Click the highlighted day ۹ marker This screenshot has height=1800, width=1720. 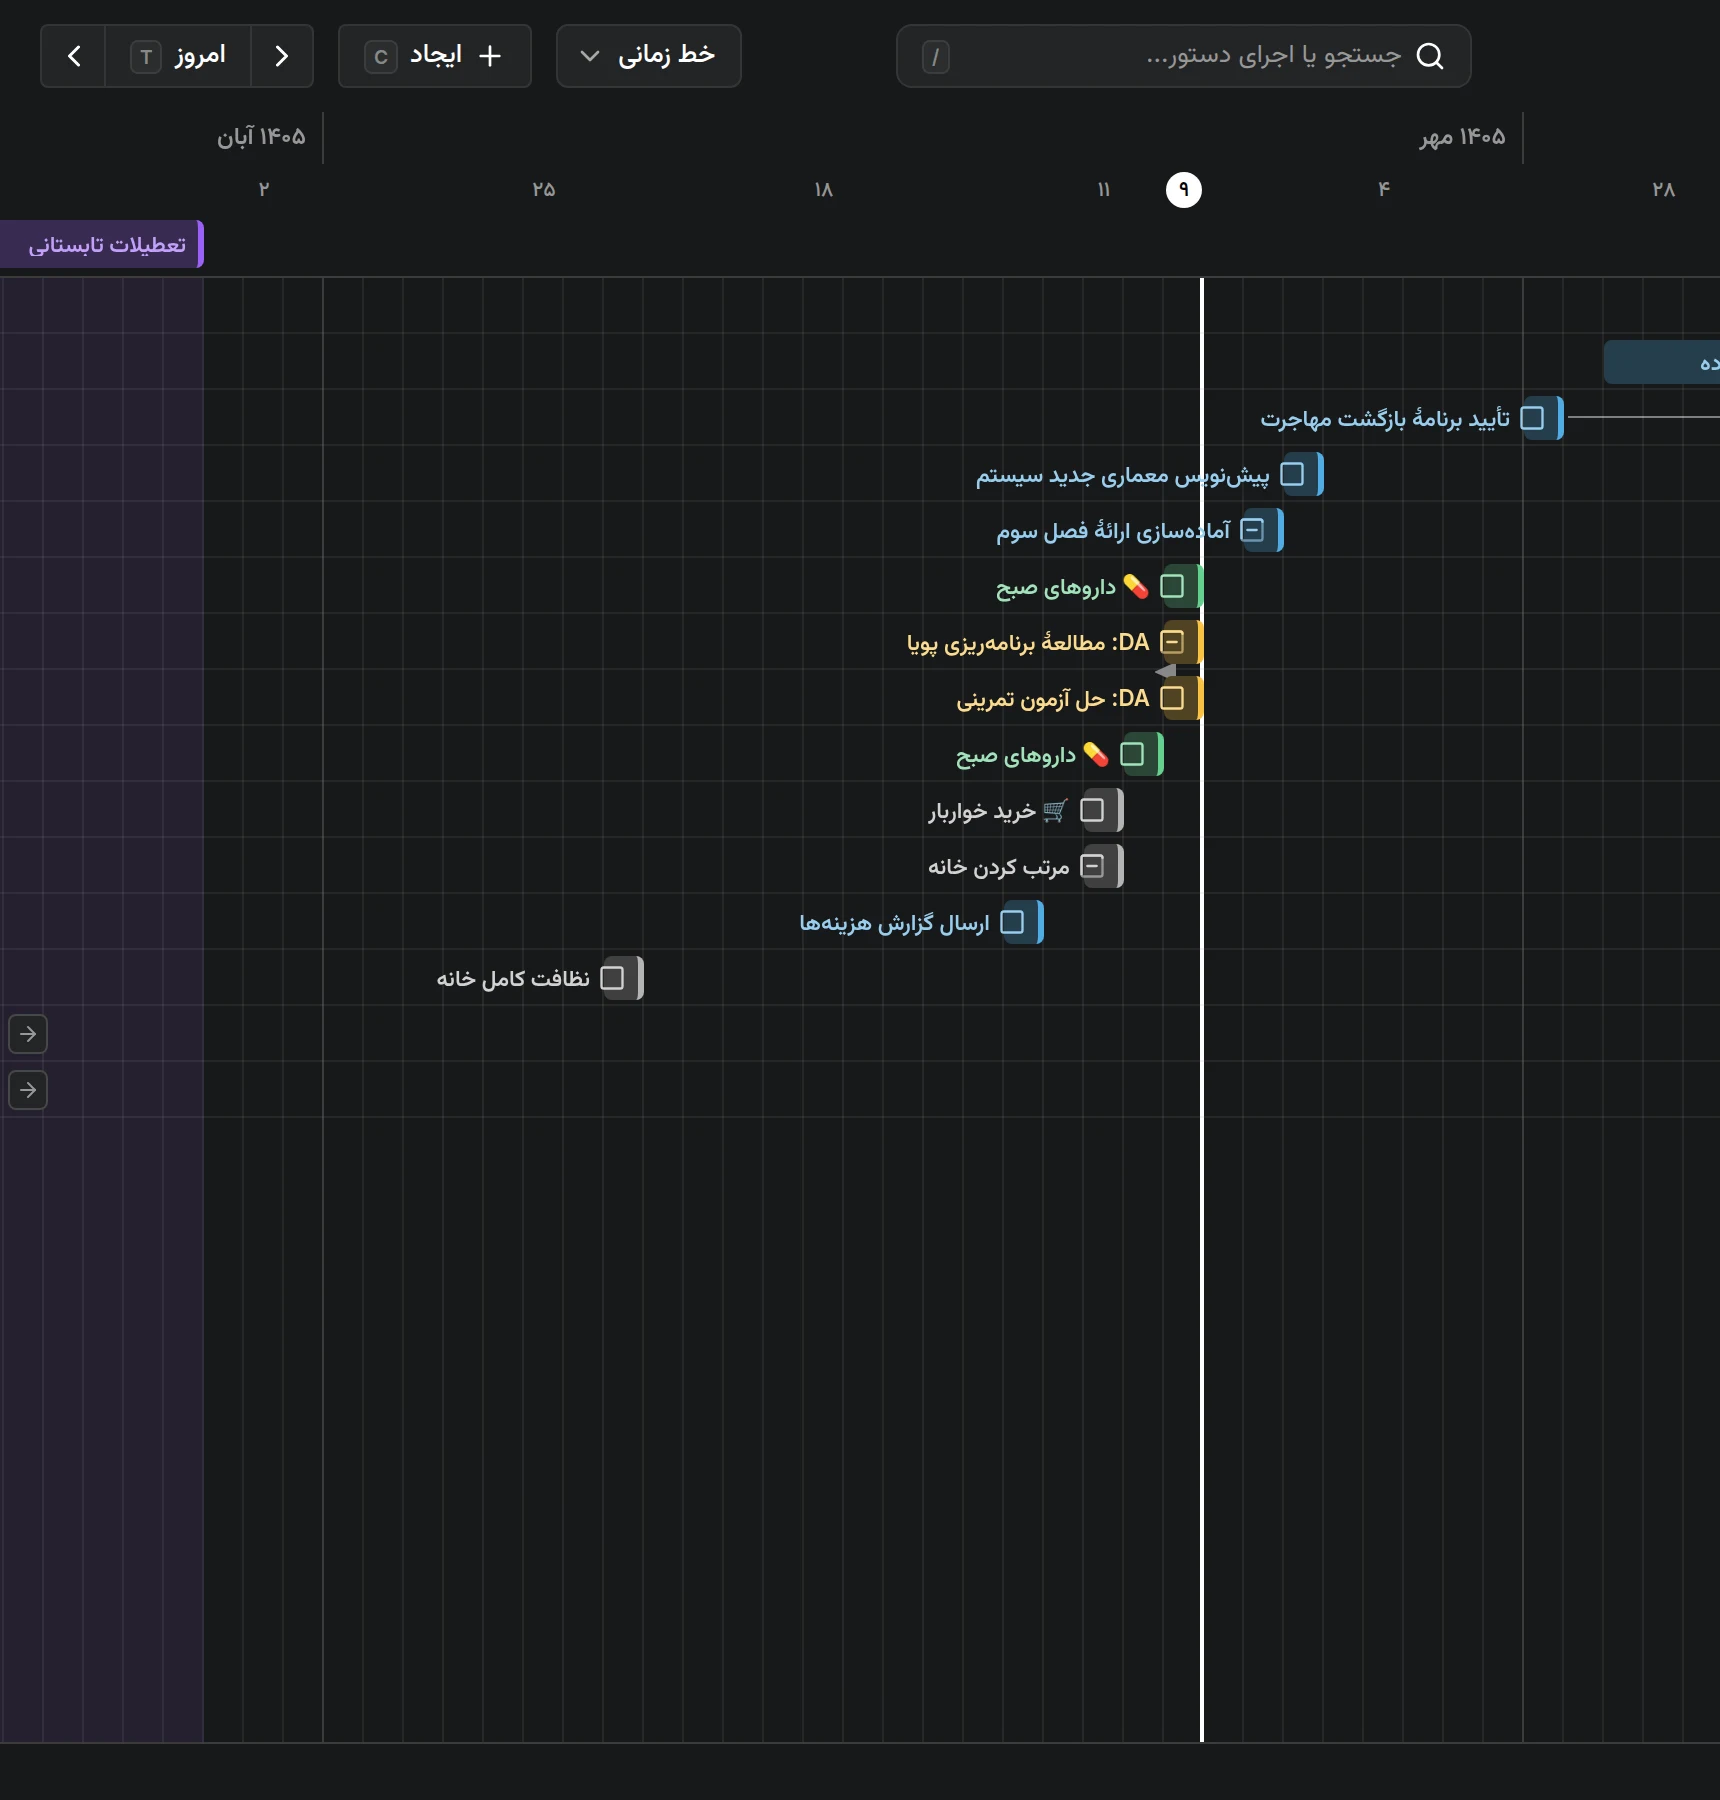pyautogui.click(x=1184, y=190)
